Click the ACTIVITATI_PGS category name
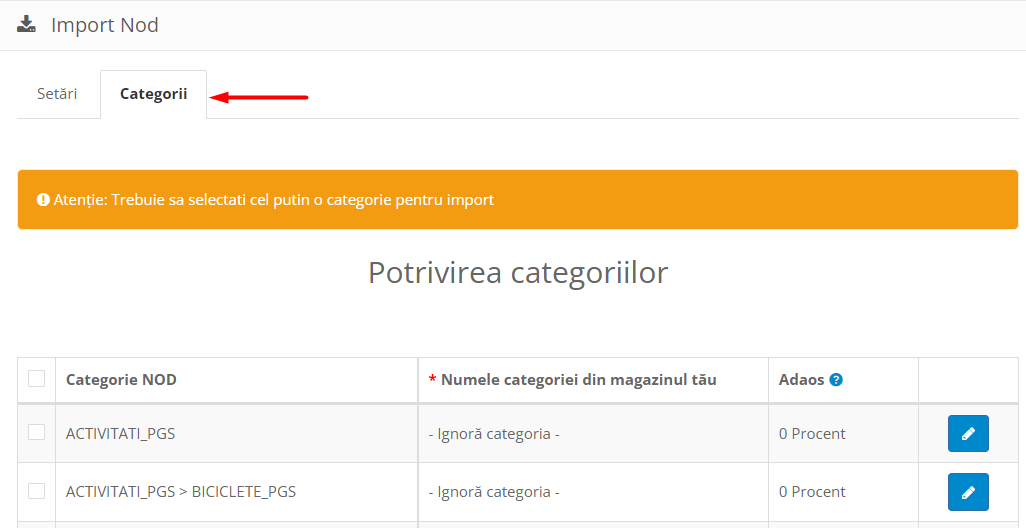This screenshot has width=1026, height=528. [x=120, y=434]
